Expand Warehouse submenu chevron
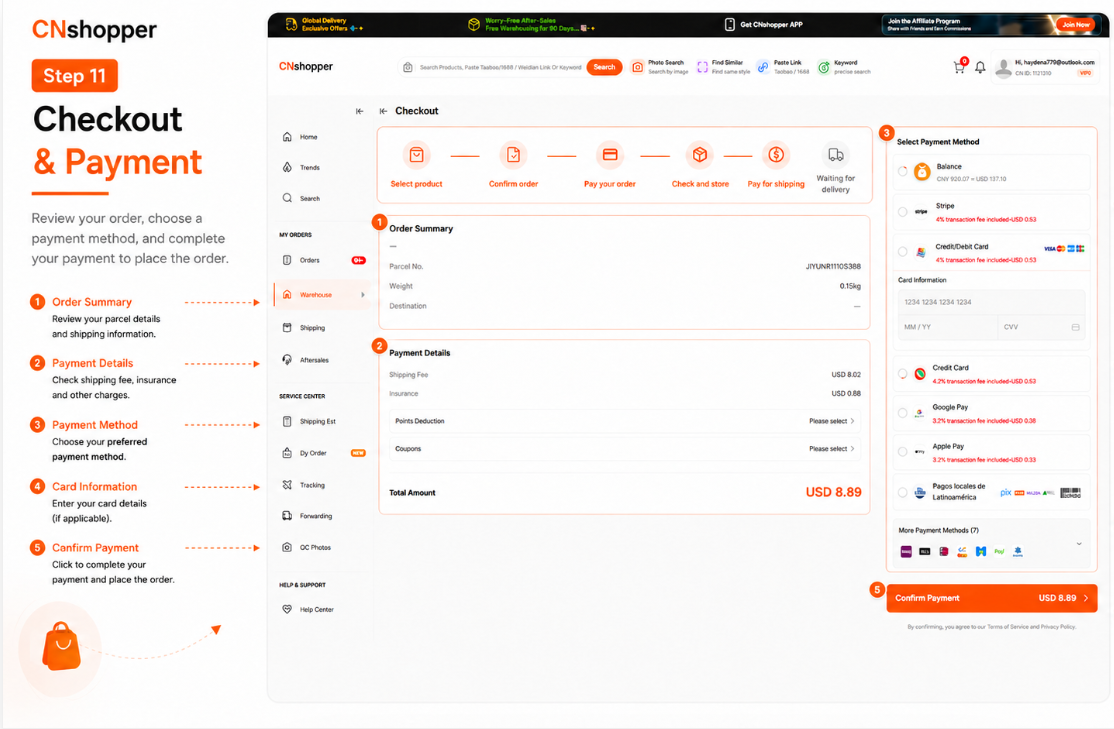This screenshot has height=729, width=1114. tap(363, 294)
